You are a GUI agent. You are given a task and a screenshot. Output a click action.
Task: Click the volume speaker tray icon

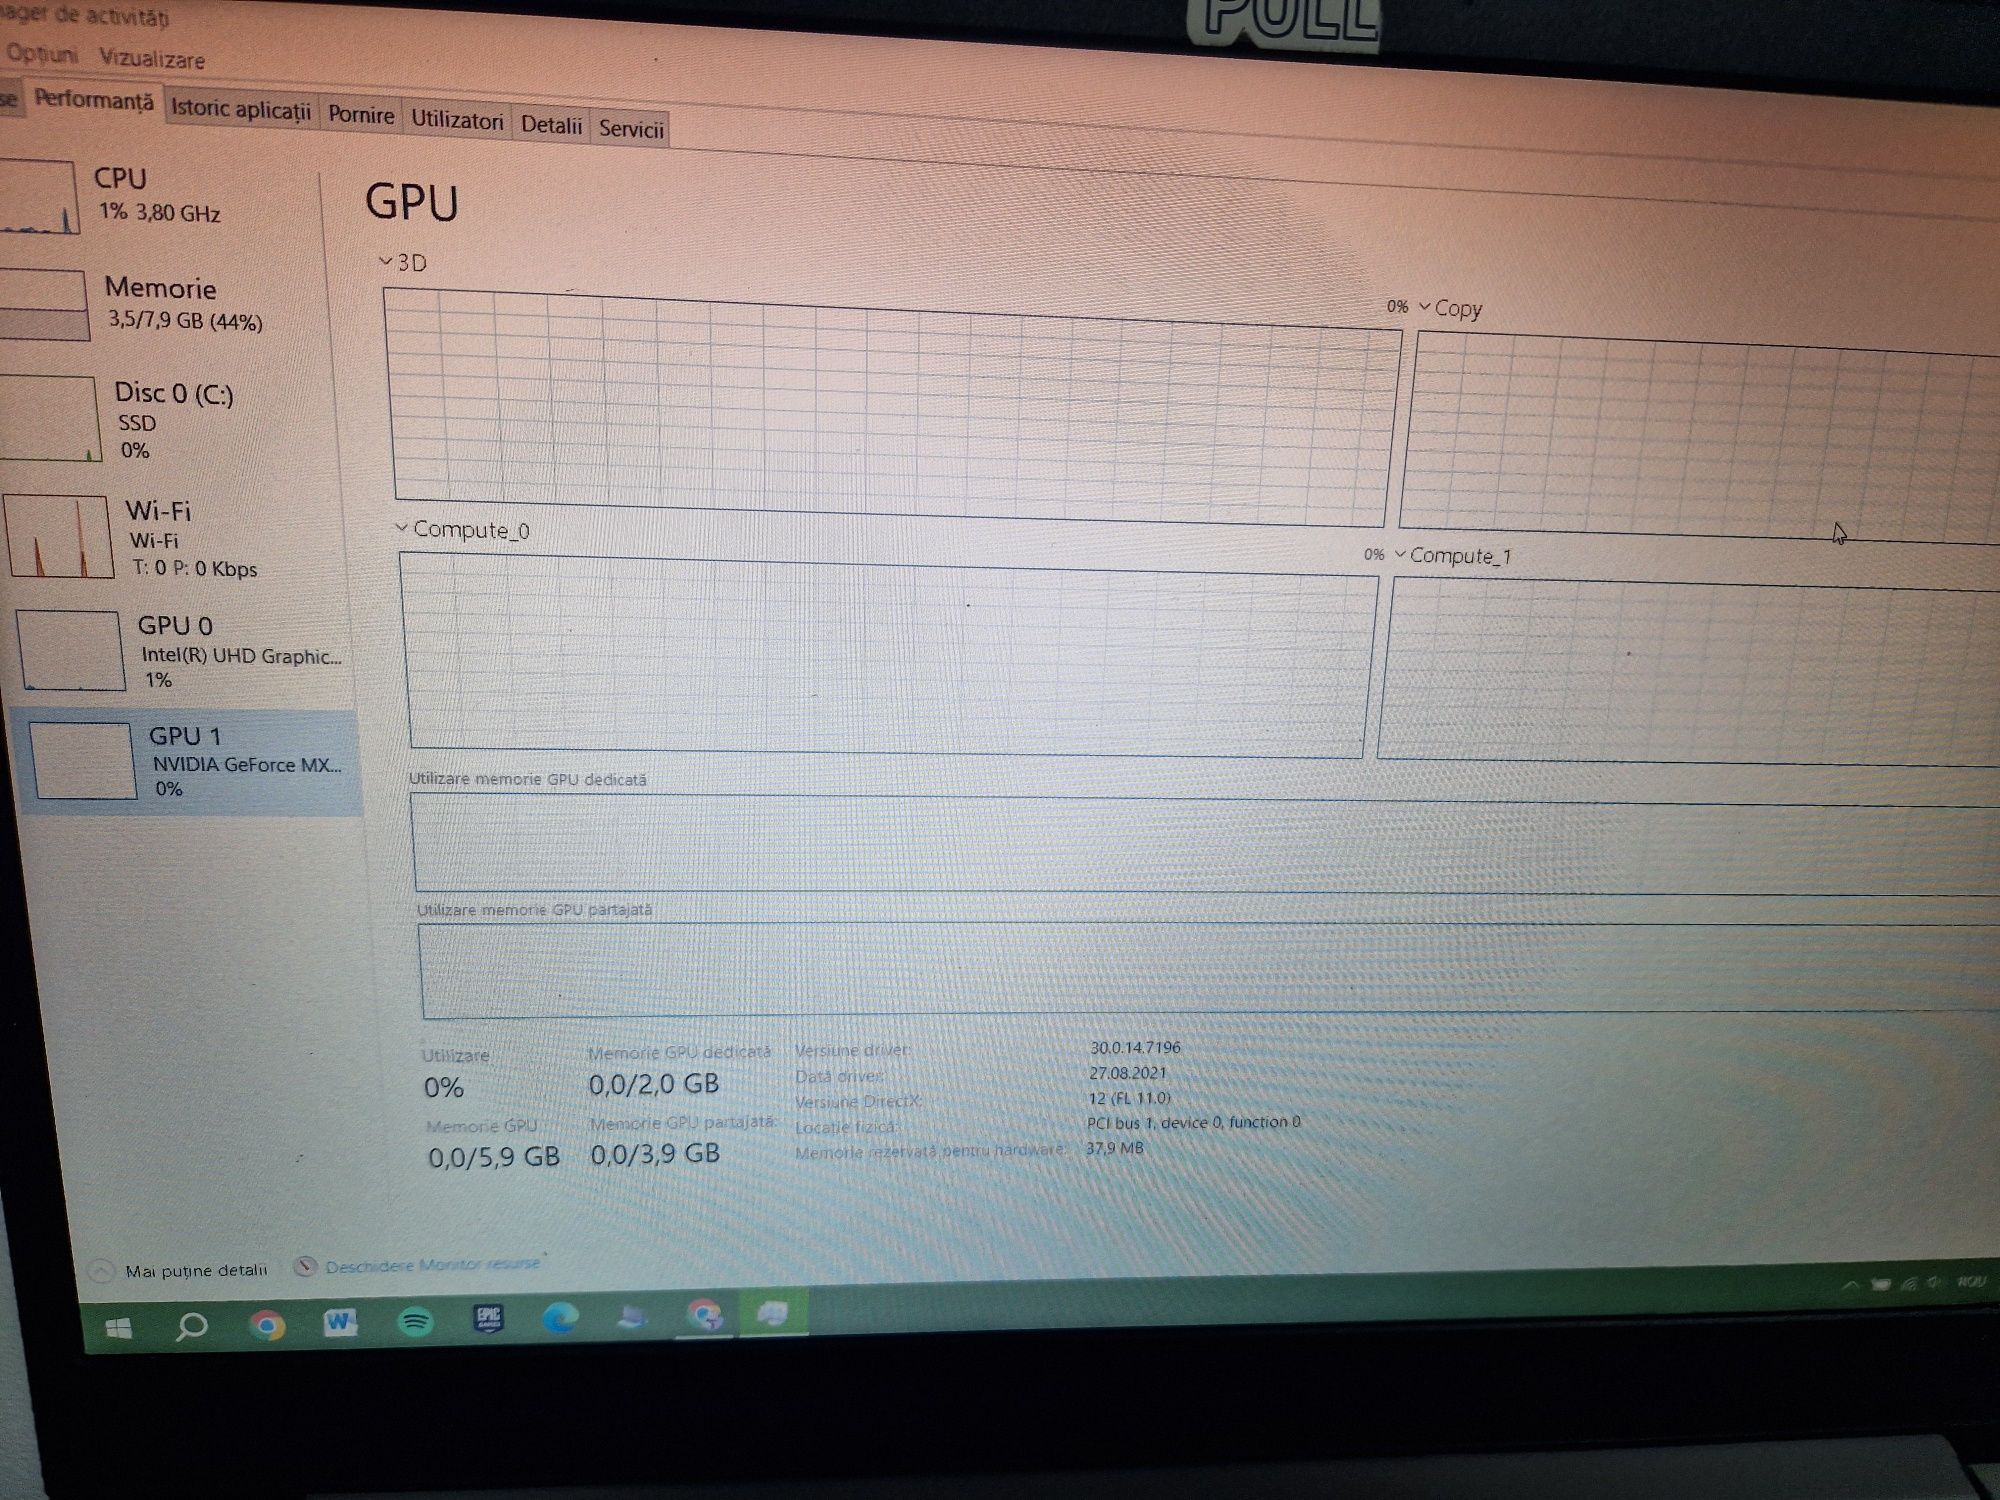1934,1282
